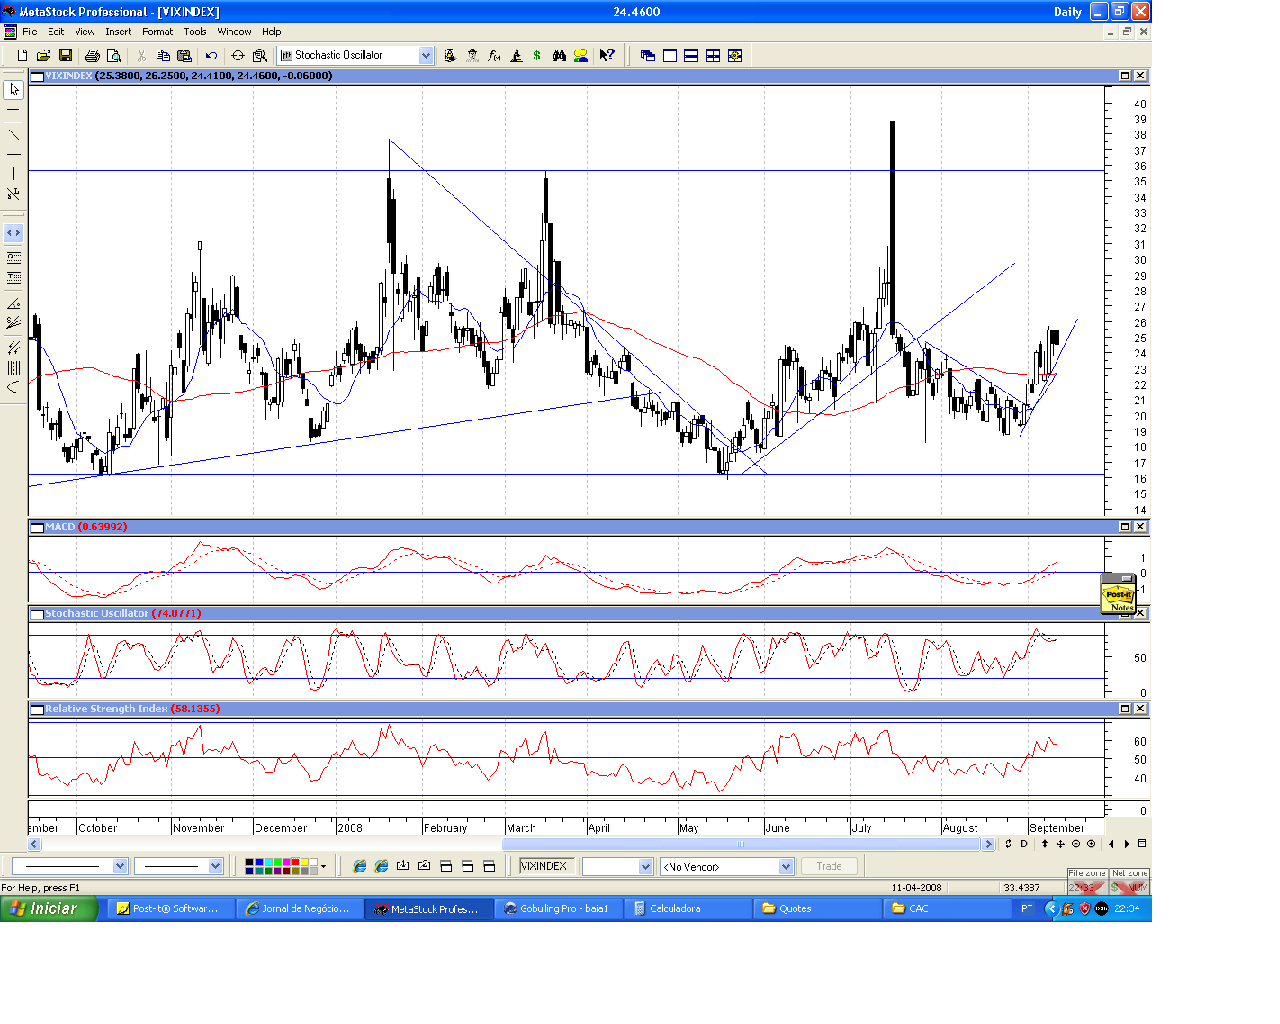
Task: Open the Edit menu
Action: [x=56, y=32]
